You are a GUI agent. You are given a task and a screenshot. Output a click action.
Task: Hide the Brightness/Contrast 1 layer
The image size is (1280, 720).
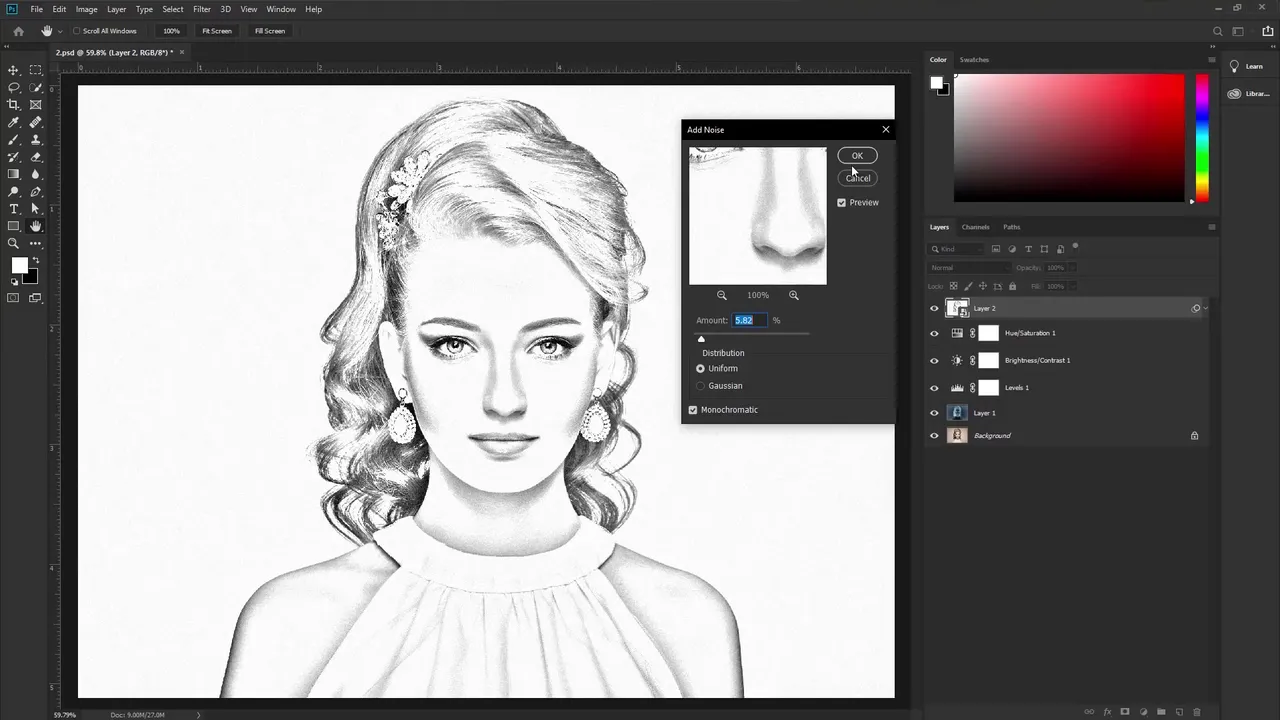pos(935,361)
